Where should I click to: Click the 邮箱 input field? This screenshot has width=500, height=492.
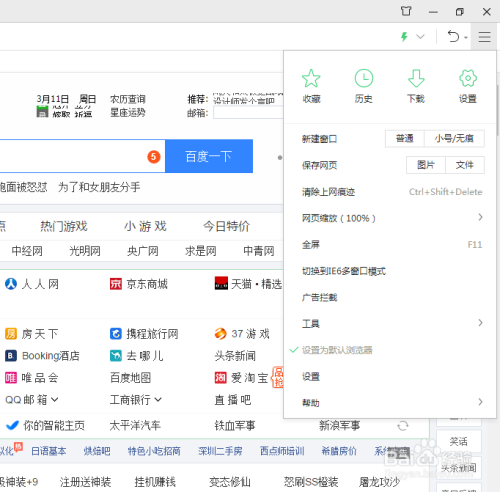pos(248,113)
